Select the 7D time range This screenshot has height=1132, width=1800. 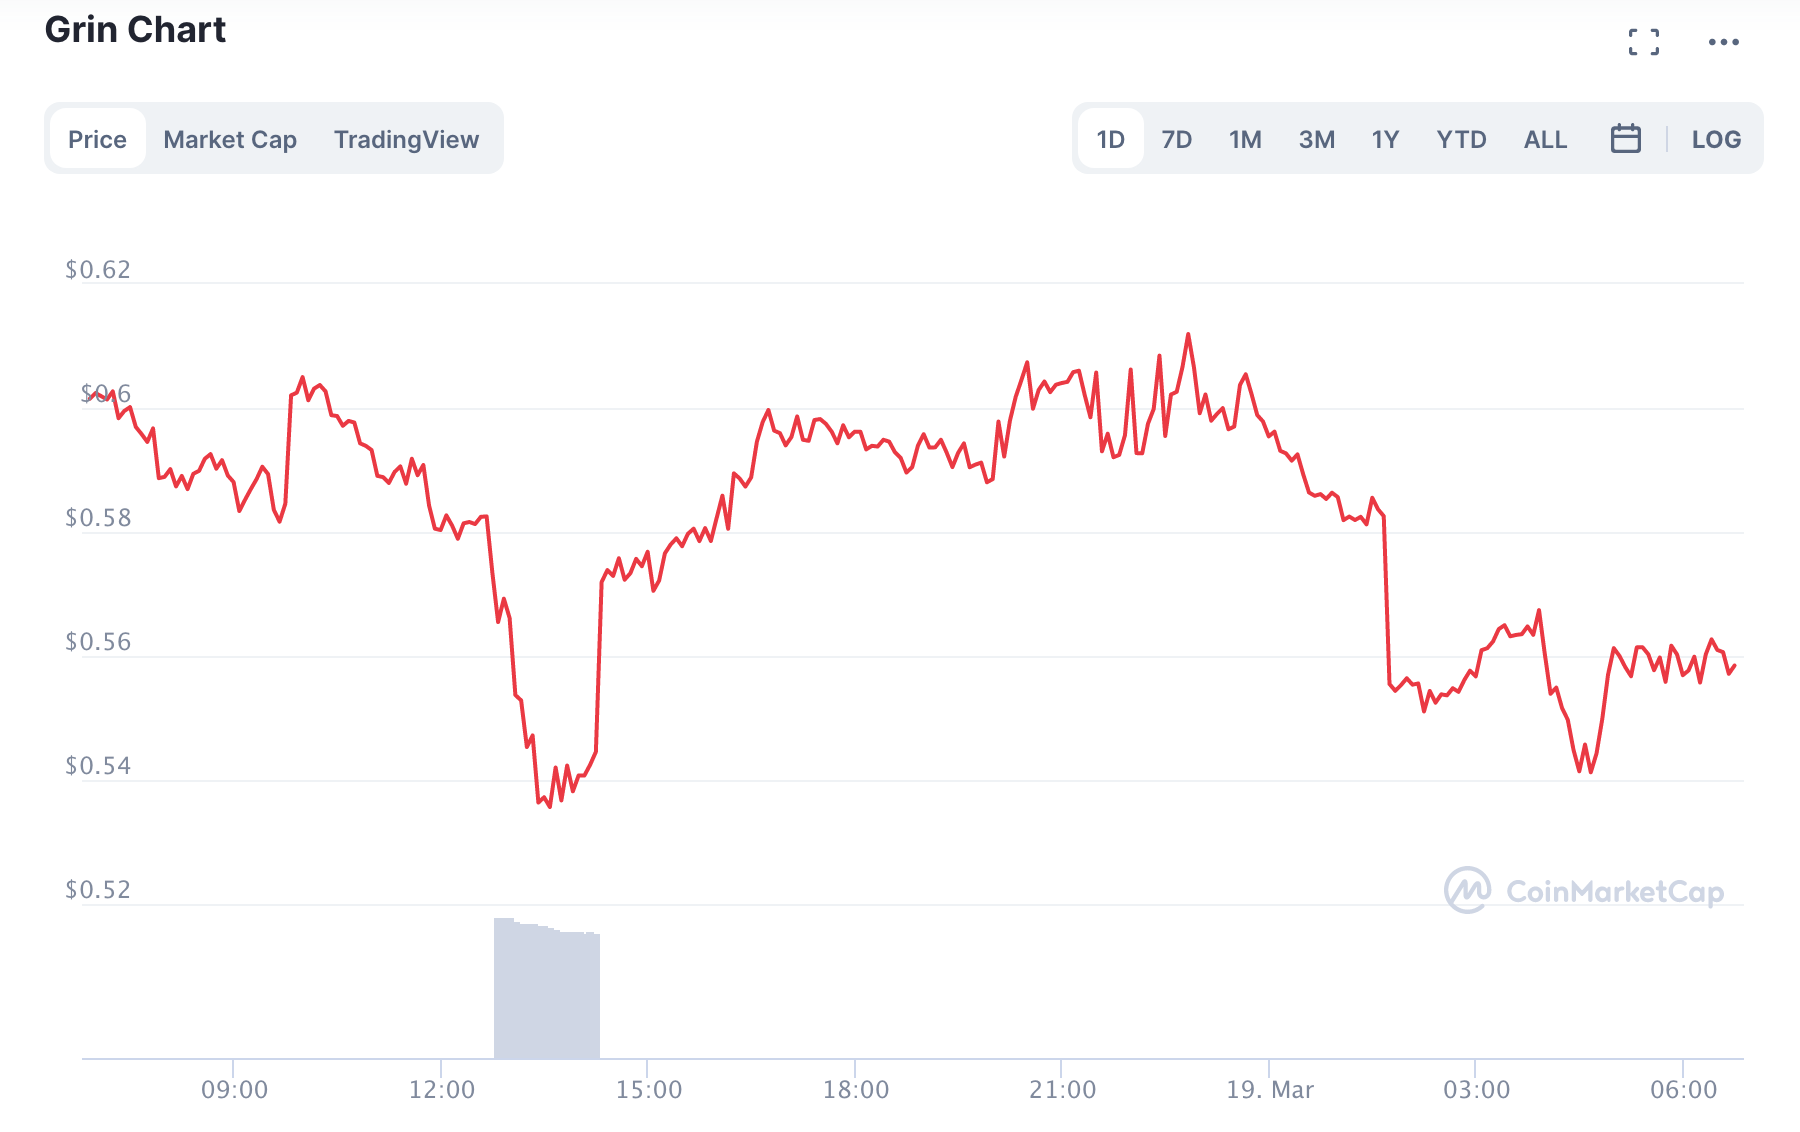(1176, 139)
